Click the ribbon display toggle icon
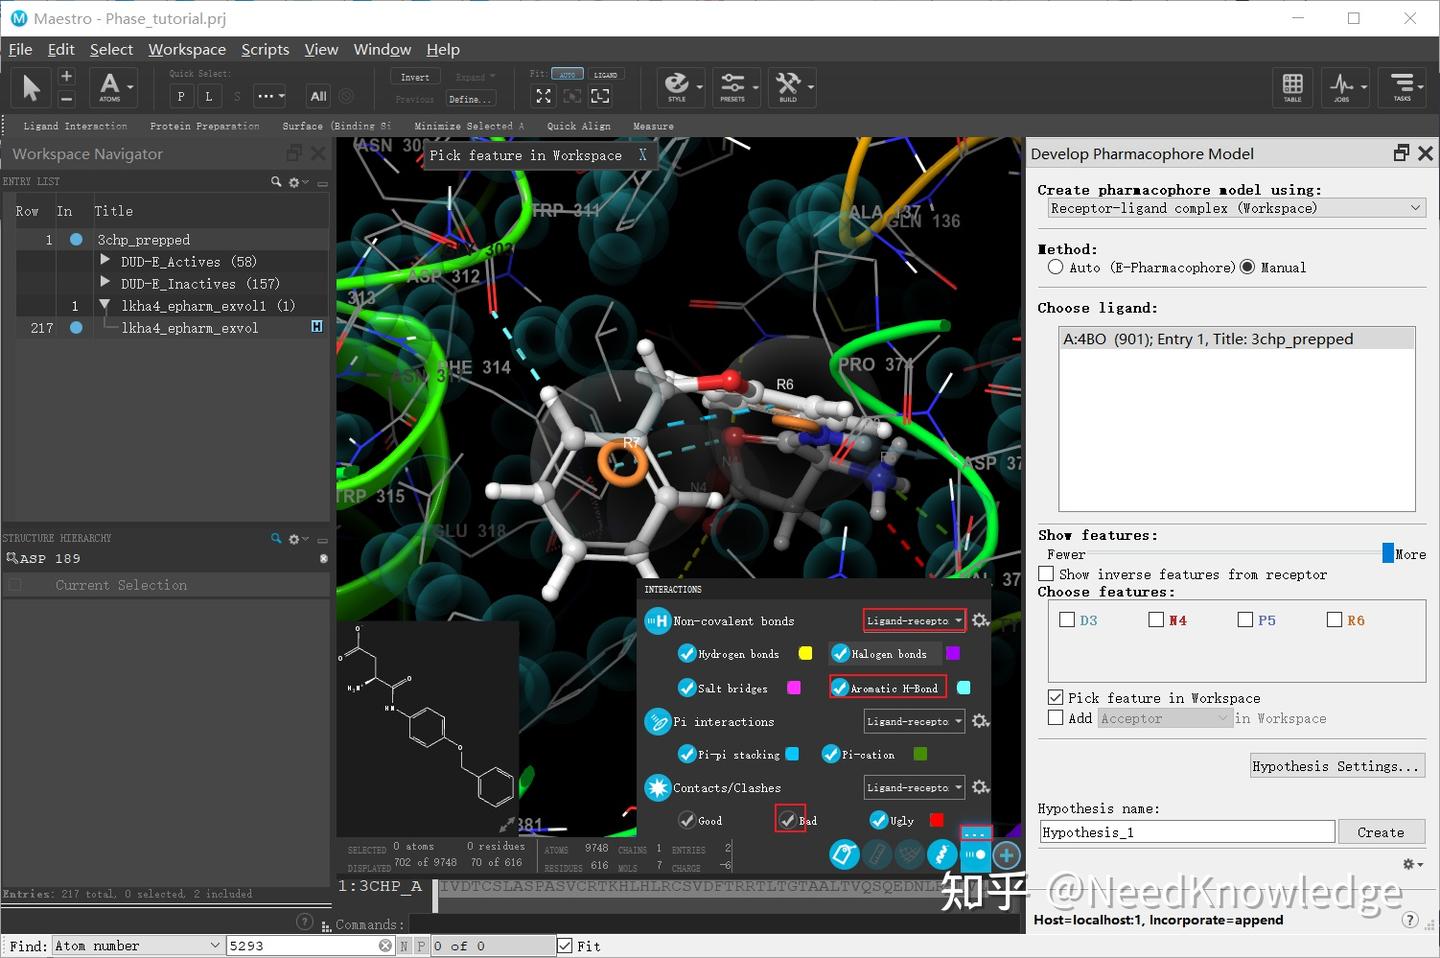Viewport: 1440px width, 958px height. [x=942, y=854]
